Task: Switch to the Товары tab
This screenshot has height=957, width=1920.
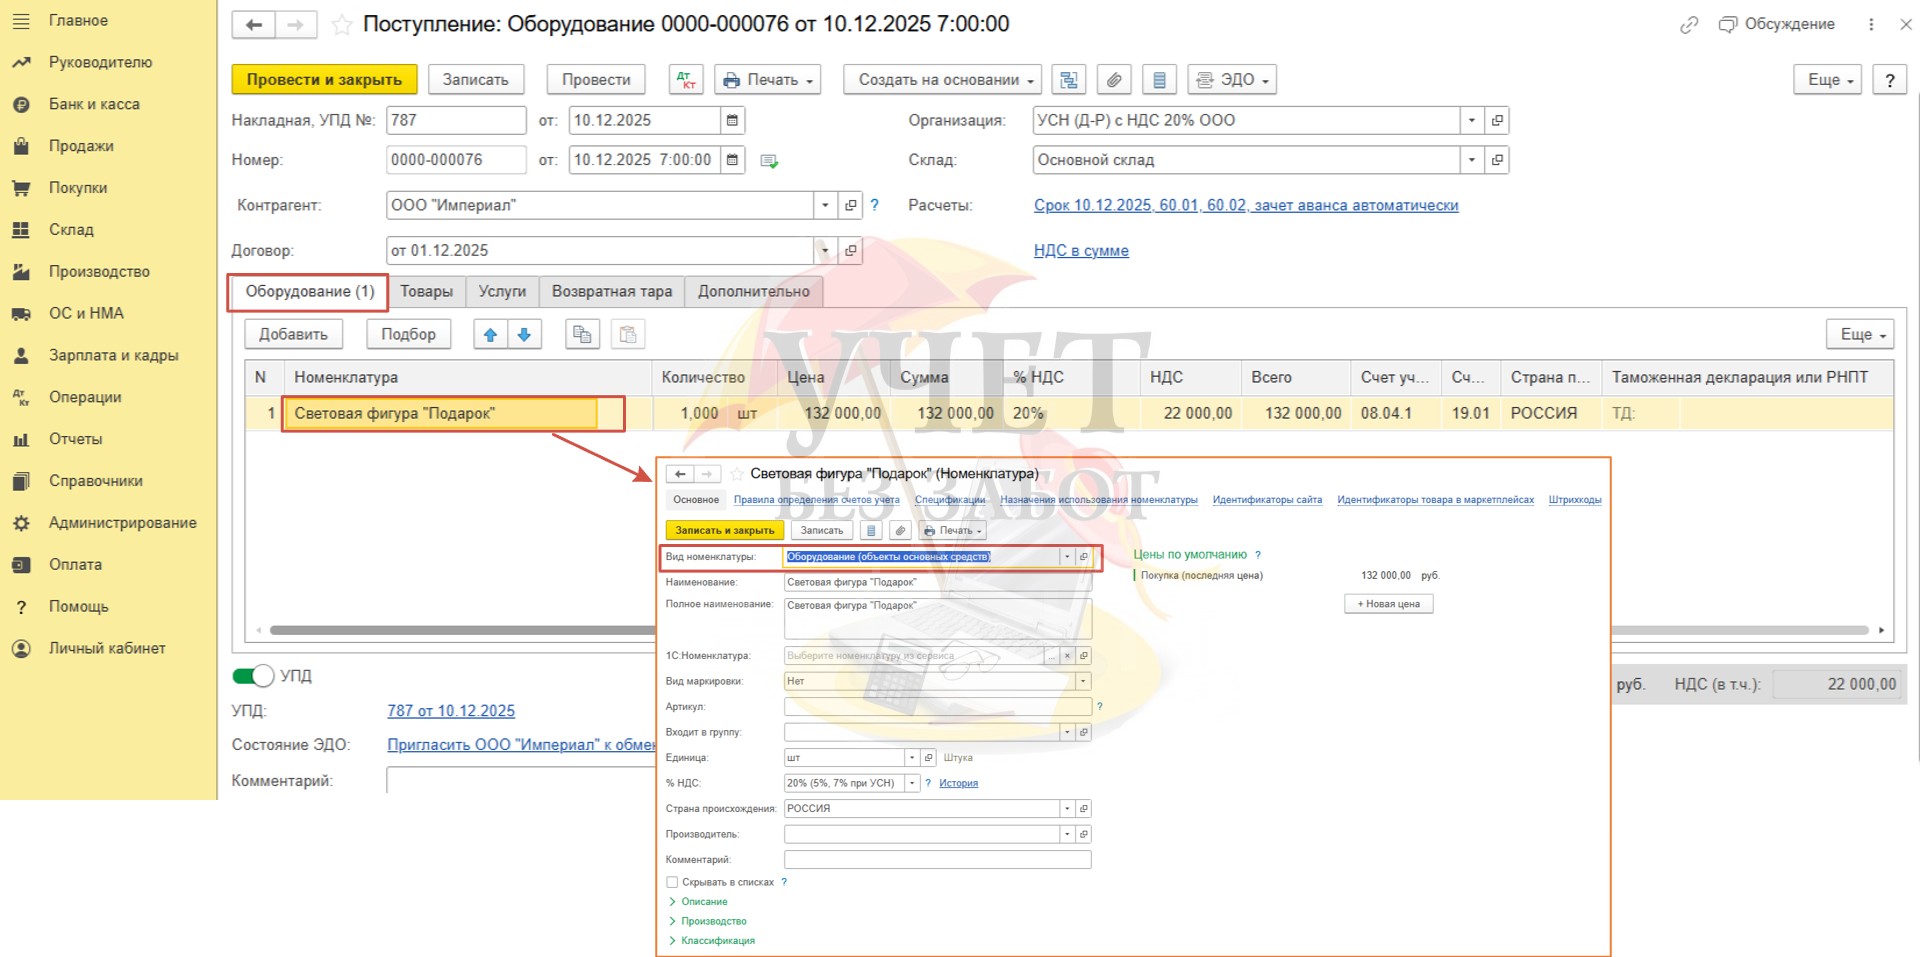Action: point(426,292)
